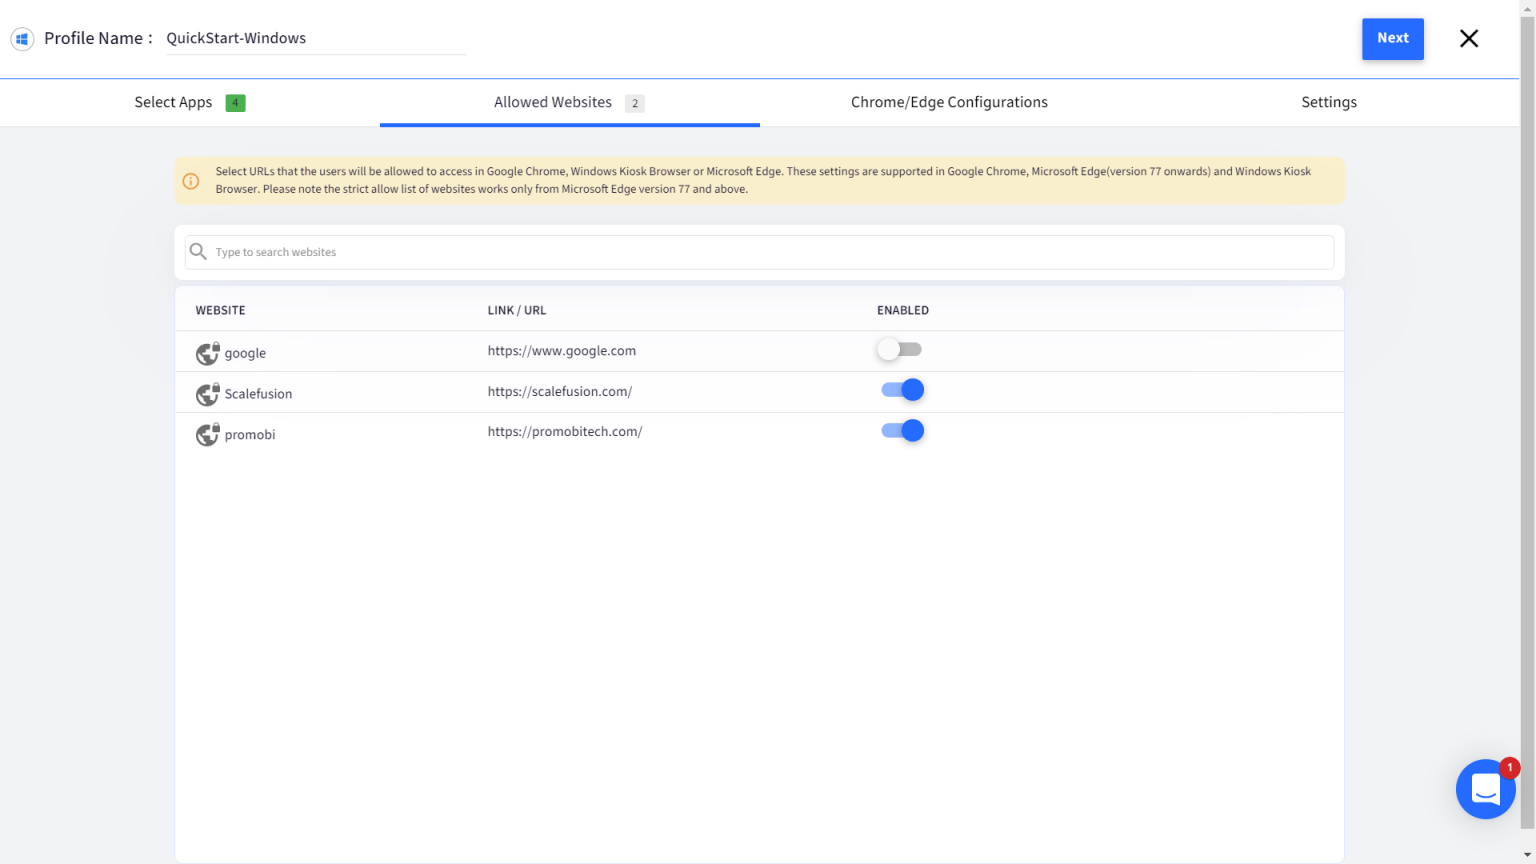Click the green app count badge beside Select Apps
Image resolution: width=1536 pixels, height=864 pixels.
235,102
